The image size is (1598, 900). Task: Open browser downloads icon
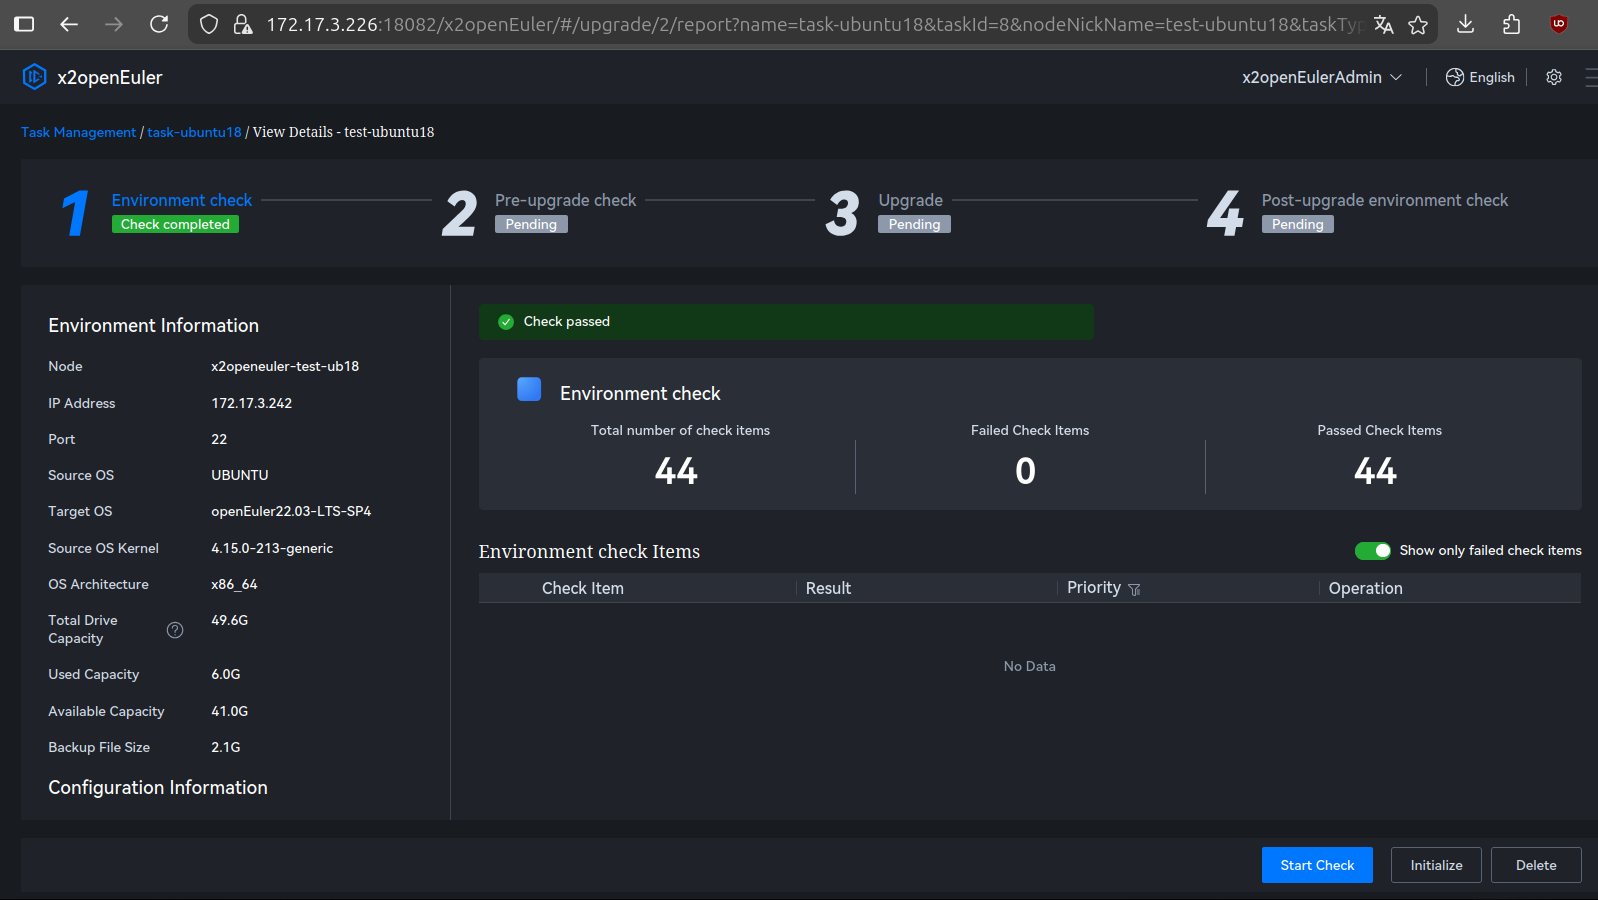coord(1465,24)
